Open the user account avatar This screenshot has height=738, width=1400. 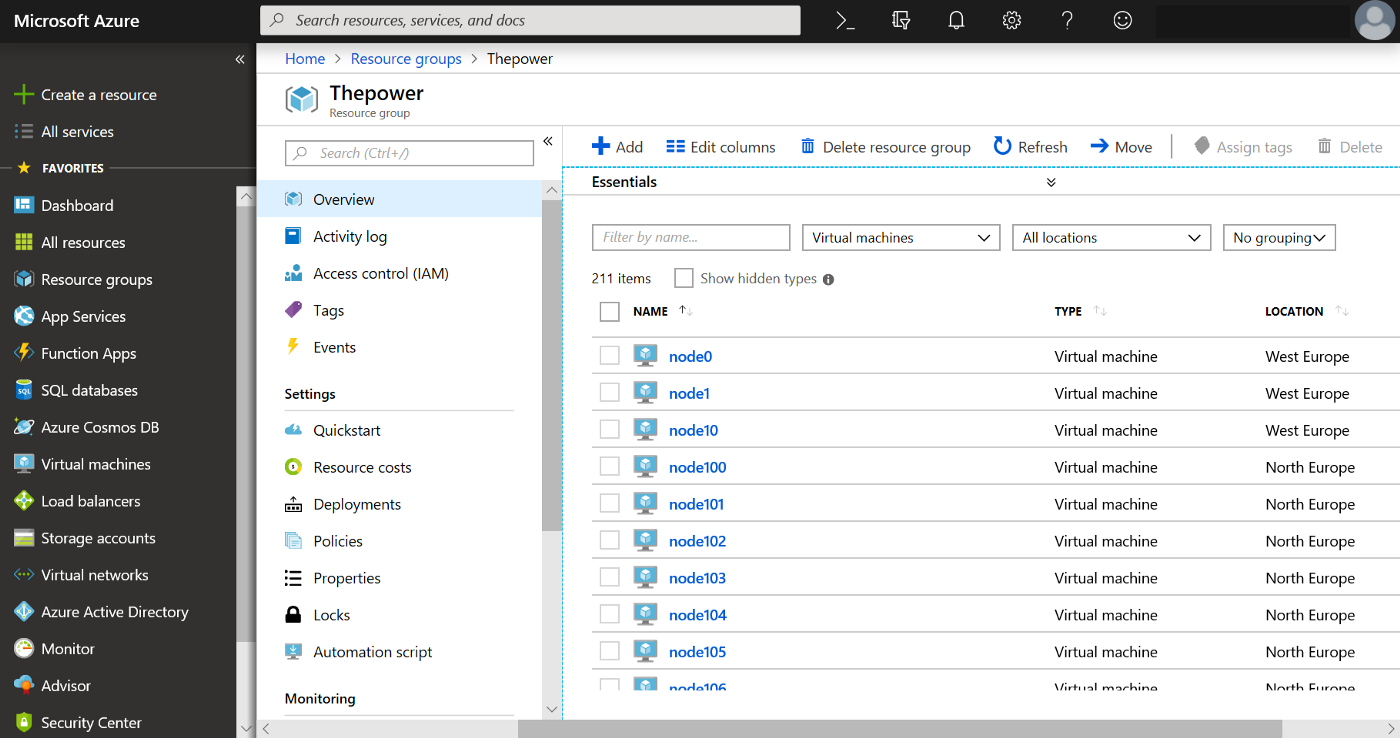point(1374,20)
